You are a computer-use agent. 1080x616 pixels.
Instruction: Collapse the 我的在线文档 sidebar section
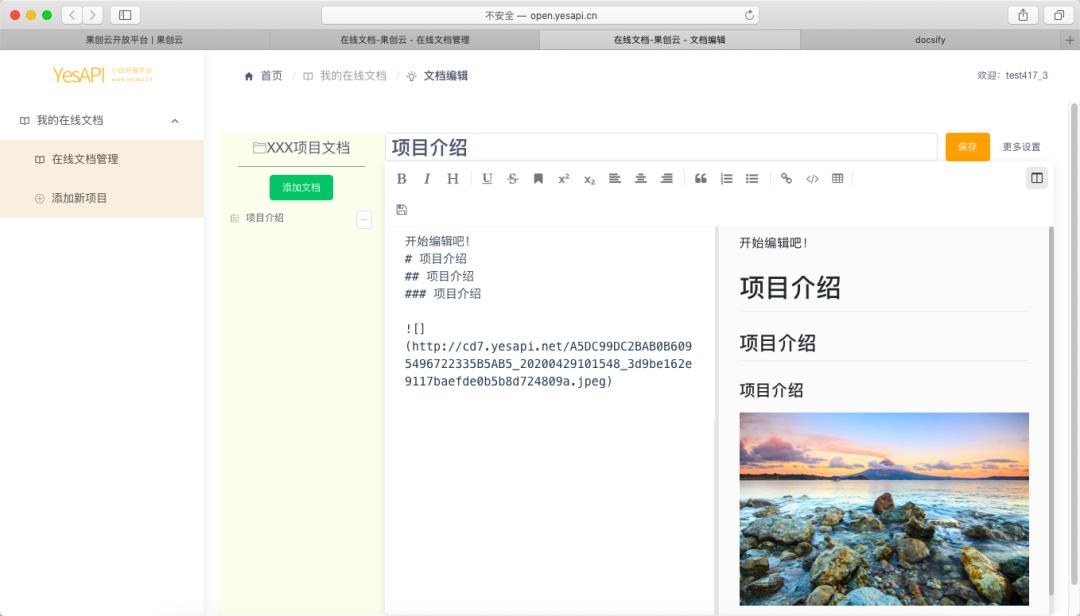[x=175, y=120]
